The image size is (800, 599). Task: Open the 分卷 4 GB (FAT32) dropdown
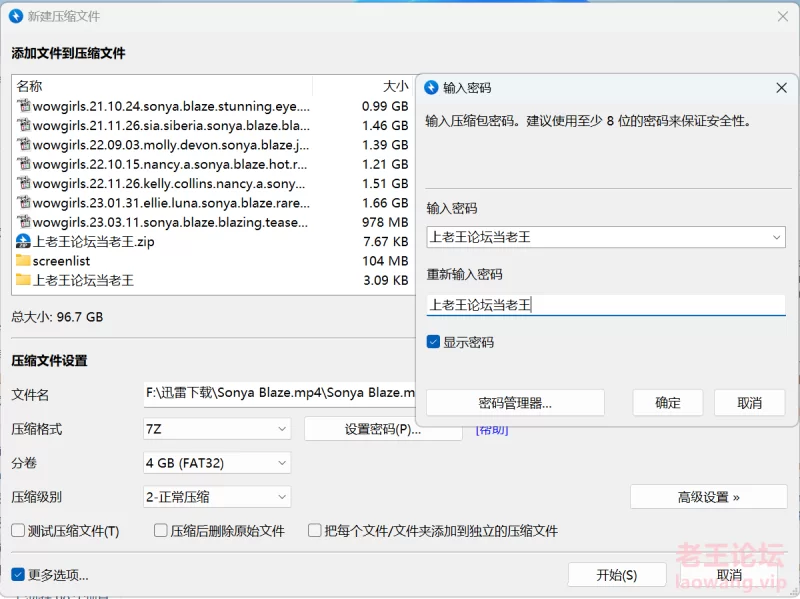[x=217, y=463]
